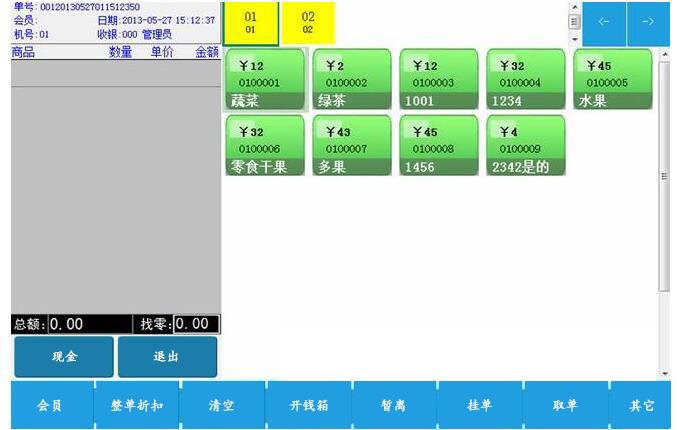Pay with 现金 cash button

tap(64, 357)
